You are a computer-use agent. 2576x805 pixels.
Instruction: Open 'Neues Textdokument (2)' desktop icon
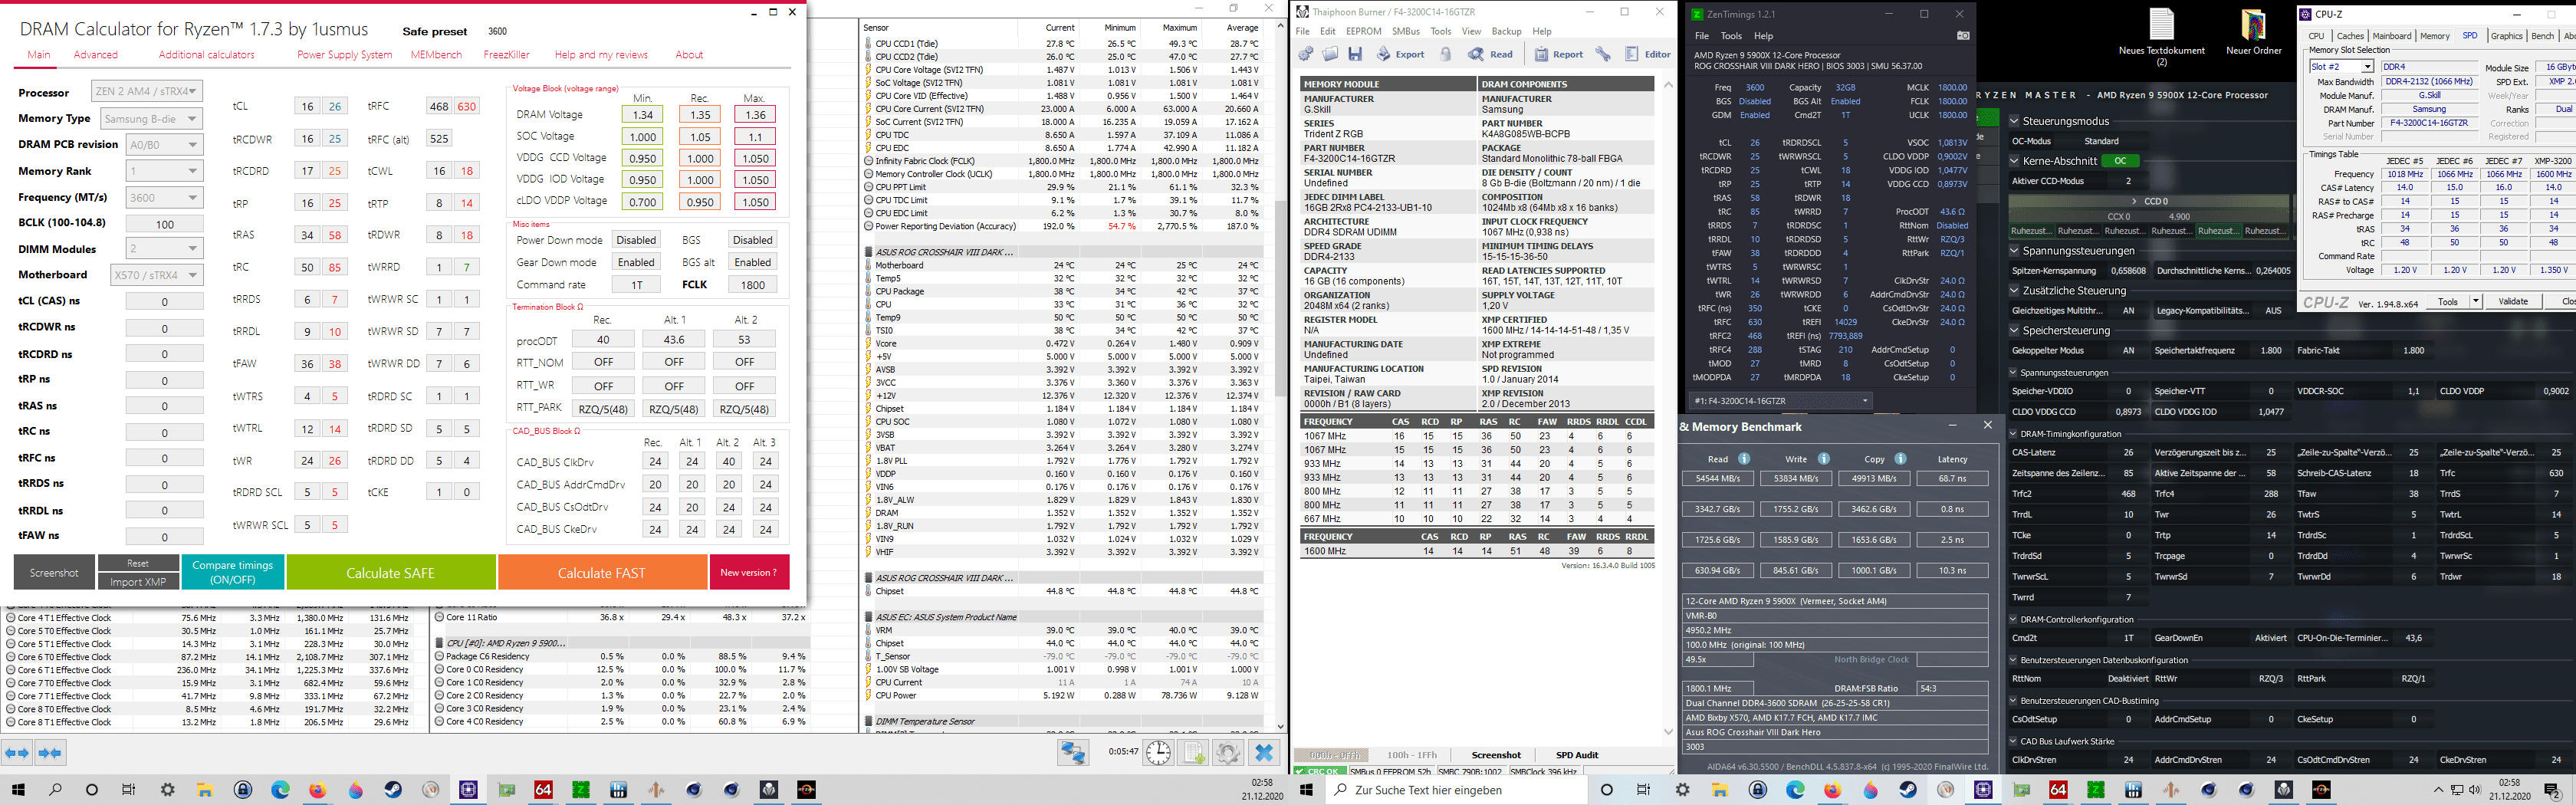point(2161,38)
